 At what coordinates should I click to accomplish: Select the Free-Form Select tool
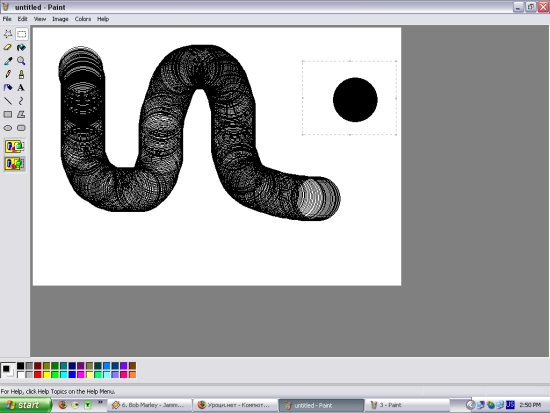[x=8, y=34]
